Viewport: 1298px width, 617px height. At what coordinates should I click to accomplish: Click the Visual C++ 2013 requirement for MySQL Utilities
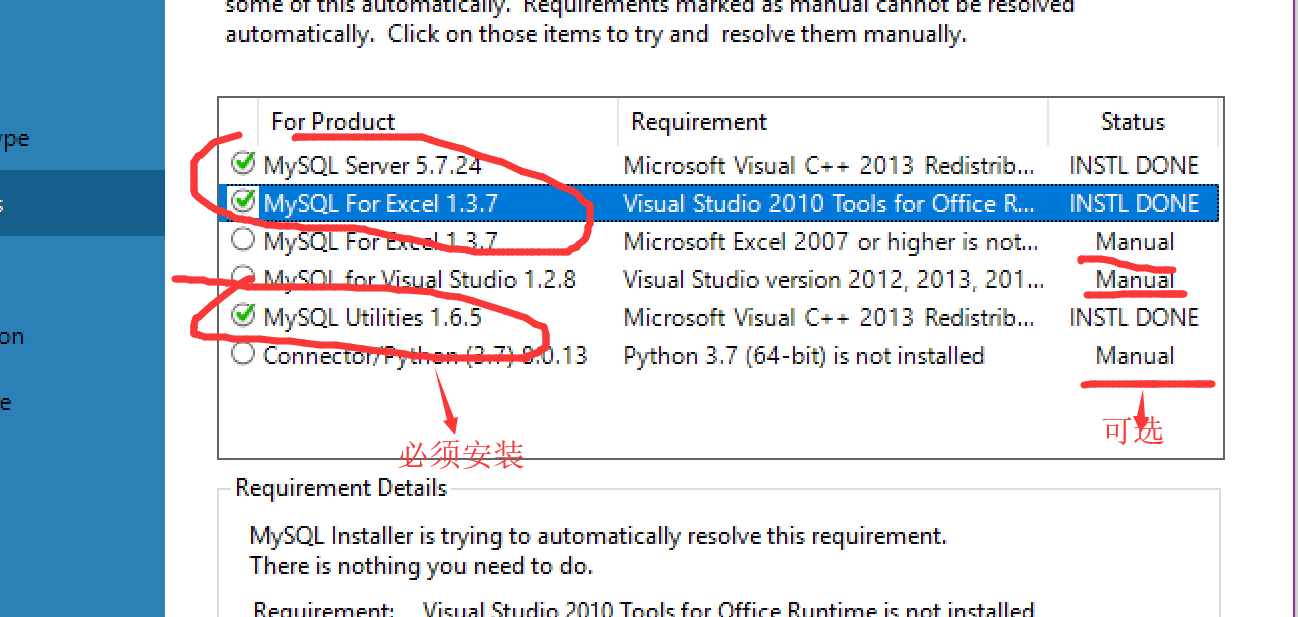pos(829,317)
